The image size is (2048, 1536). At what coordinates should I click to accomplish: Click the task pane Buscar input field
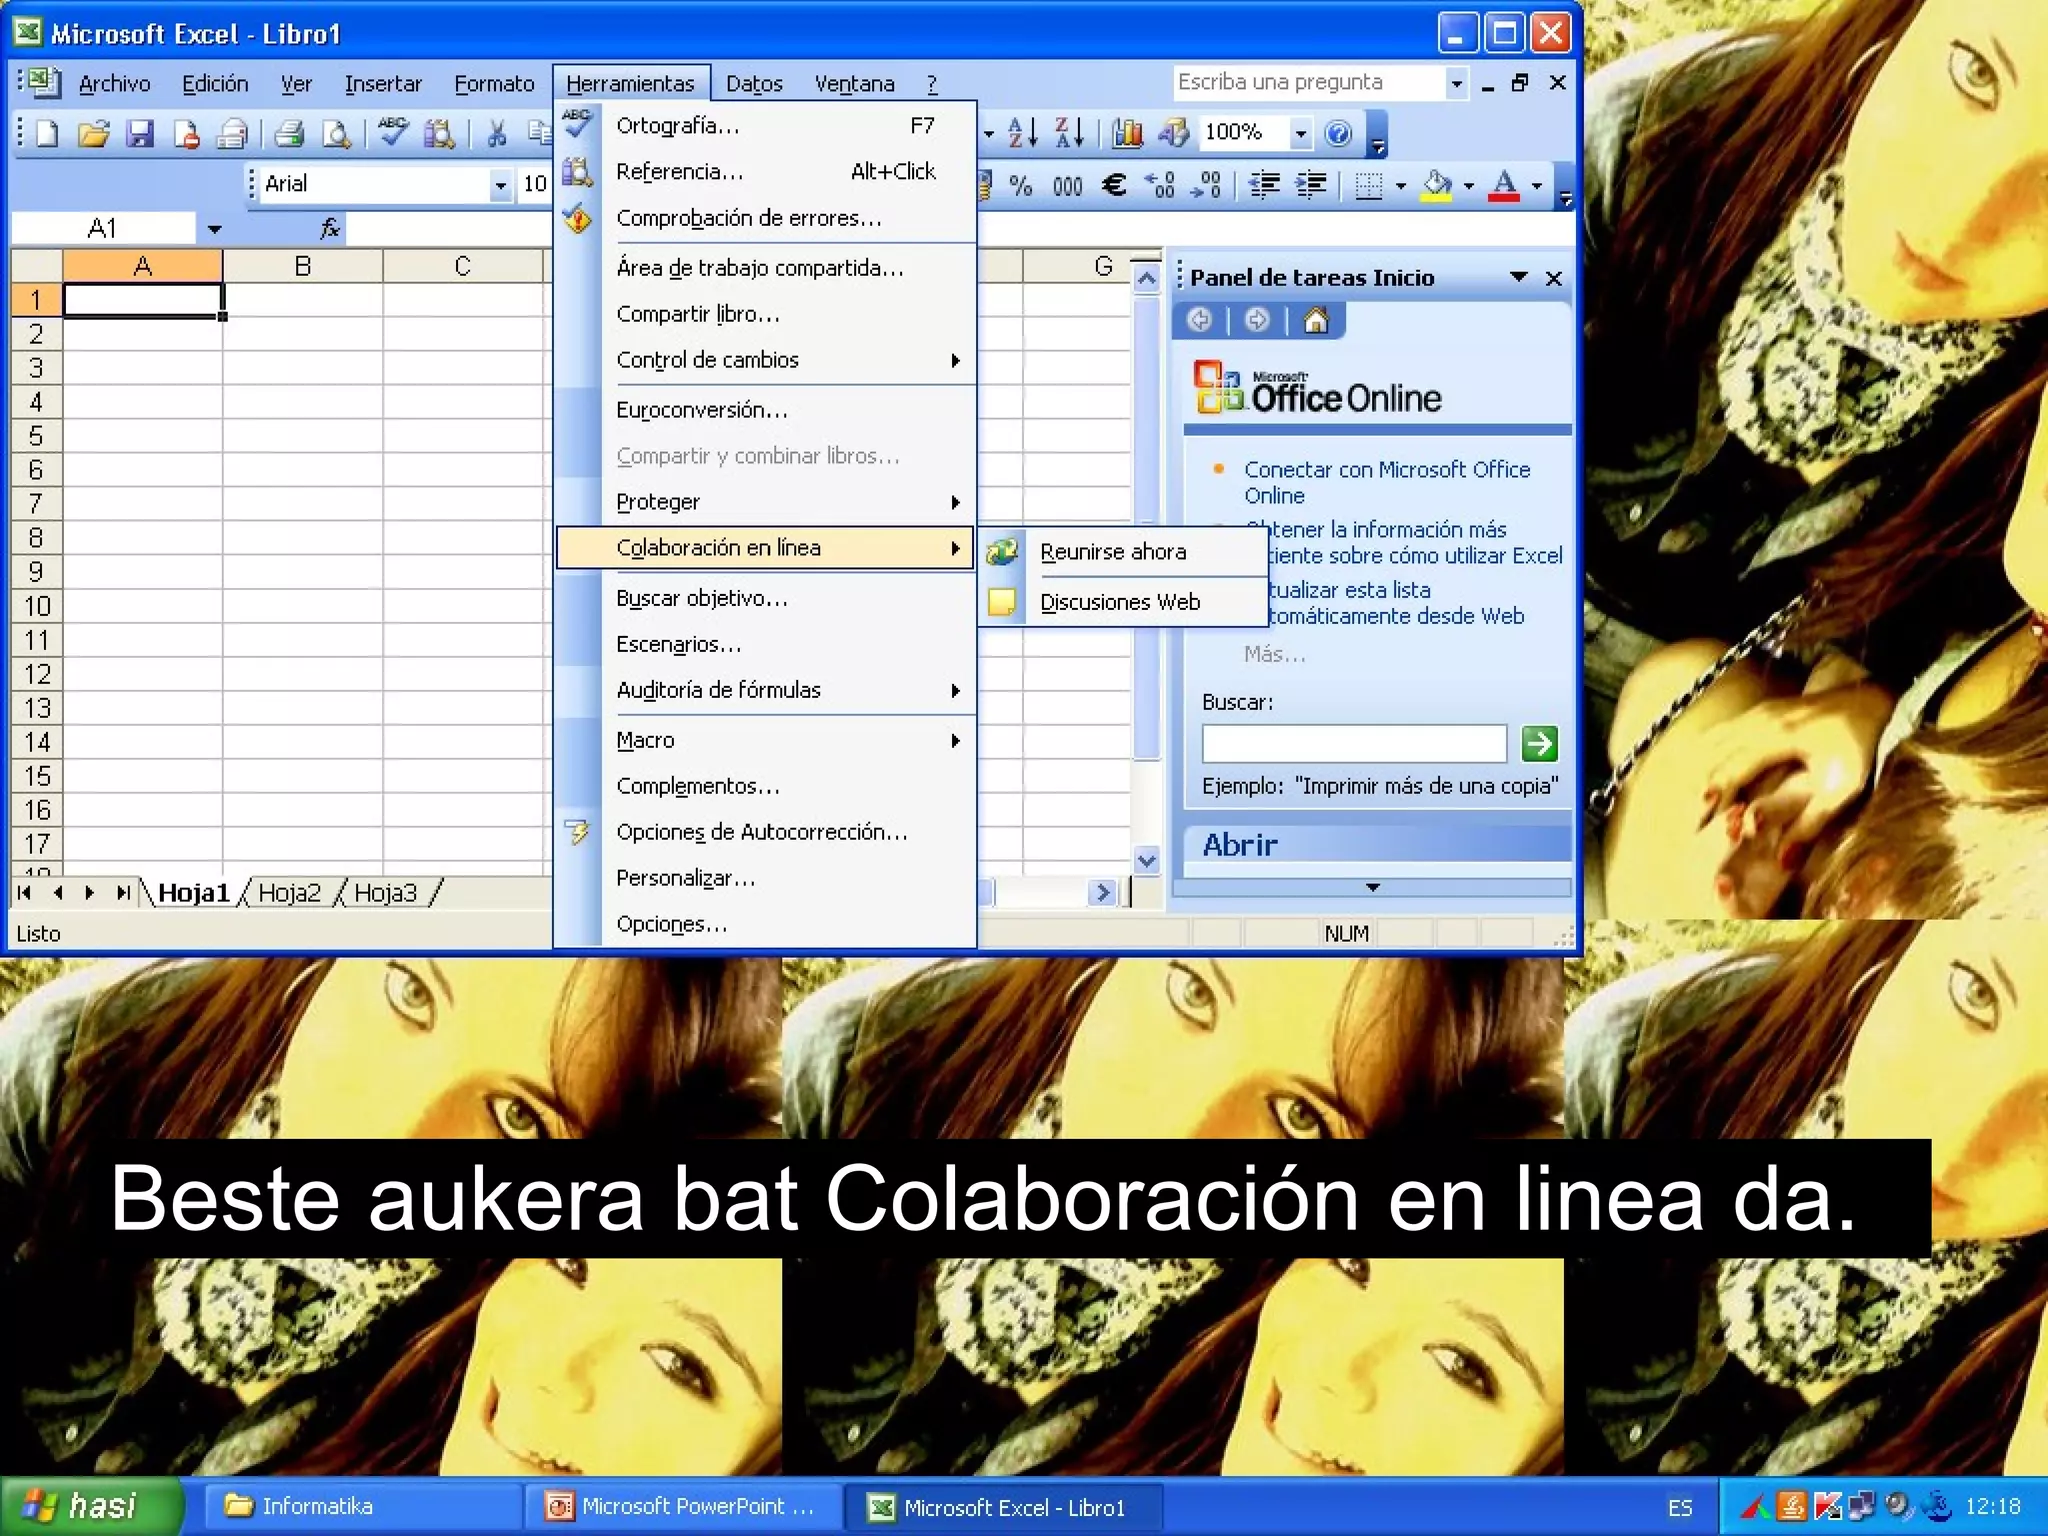click(x=1354, y=743)
